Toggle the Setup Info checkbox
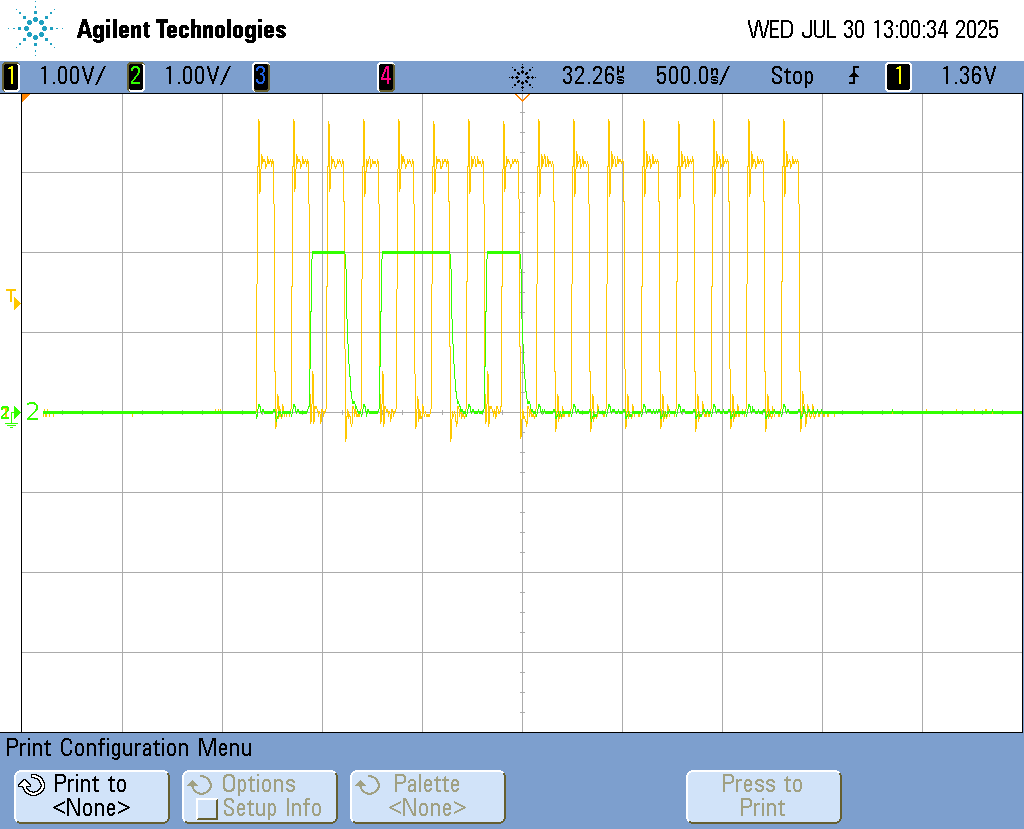 (207, 809)
